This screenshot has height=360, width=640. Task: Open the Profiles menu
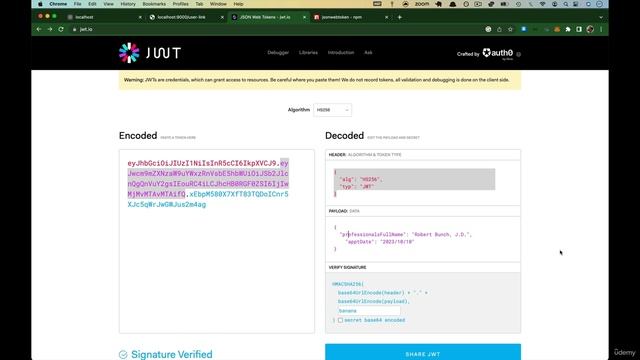(180, 4)
